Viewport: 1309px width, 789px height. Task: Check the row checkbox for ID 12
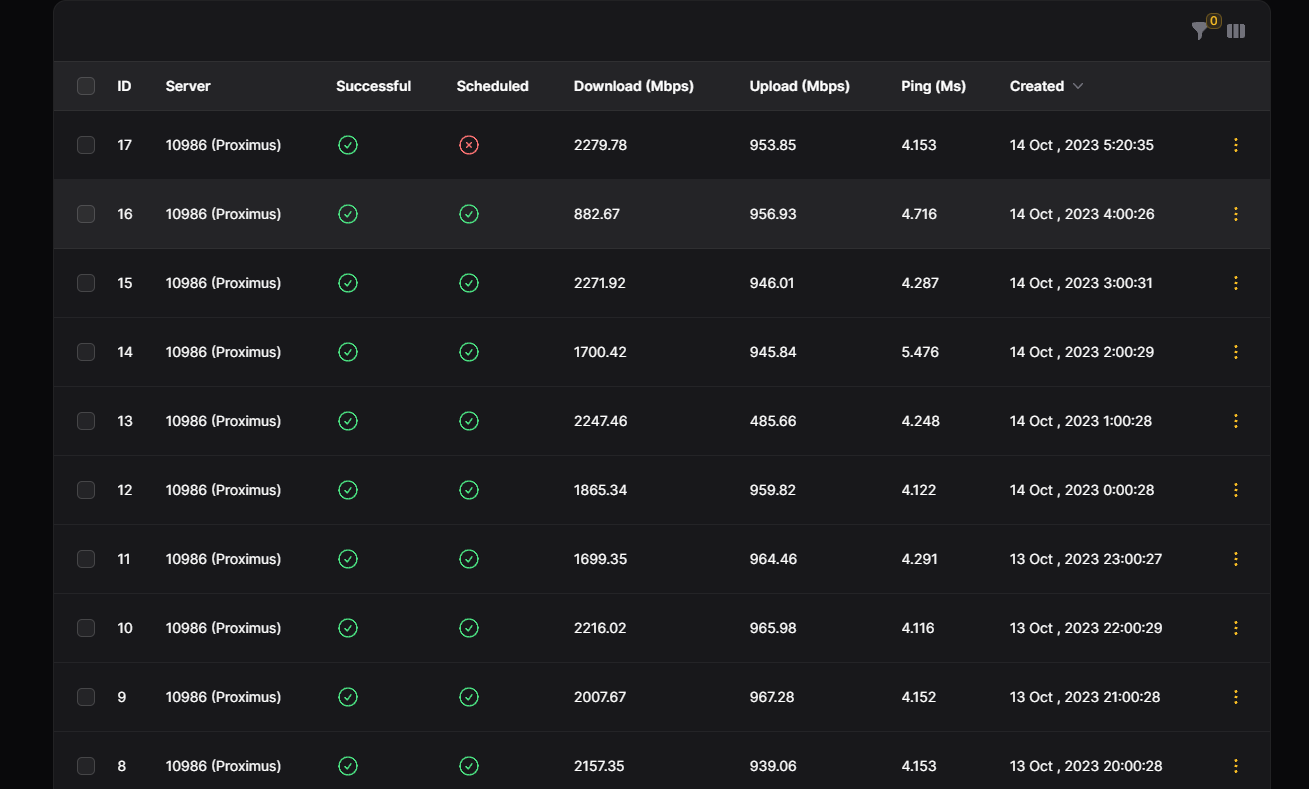(x=86, y=490)
